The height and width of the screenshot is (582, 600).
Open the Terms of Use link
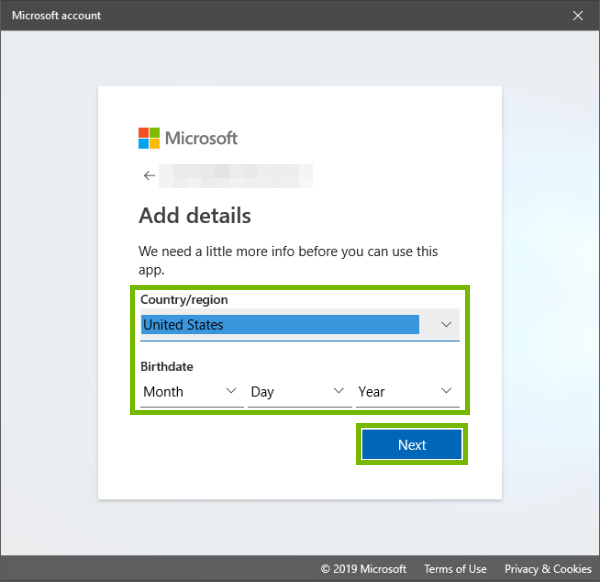pyautogui.click(x=455, y=569)
